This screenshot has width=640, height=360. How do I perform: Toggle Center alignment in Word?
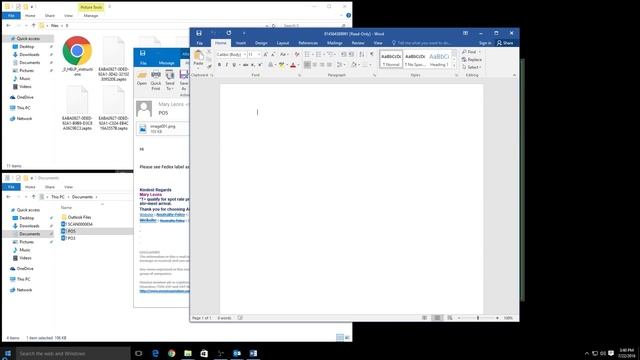click(x=315, y=65)
